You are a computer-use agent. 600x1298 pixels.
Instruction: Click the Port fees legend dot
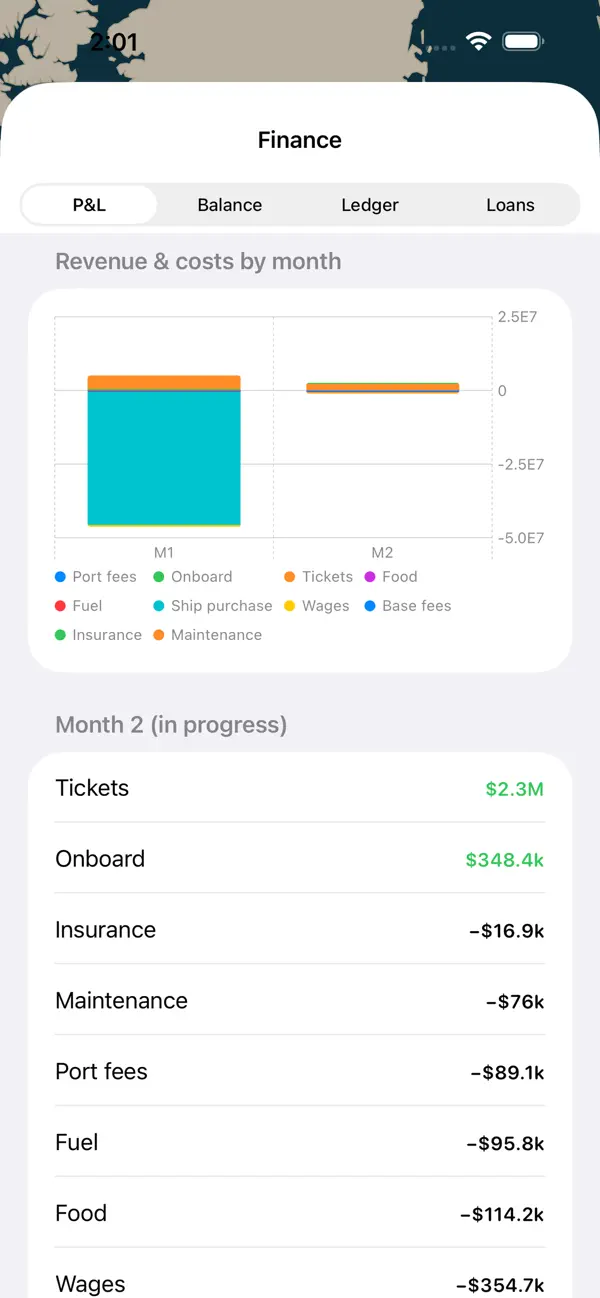click(60, 577)
